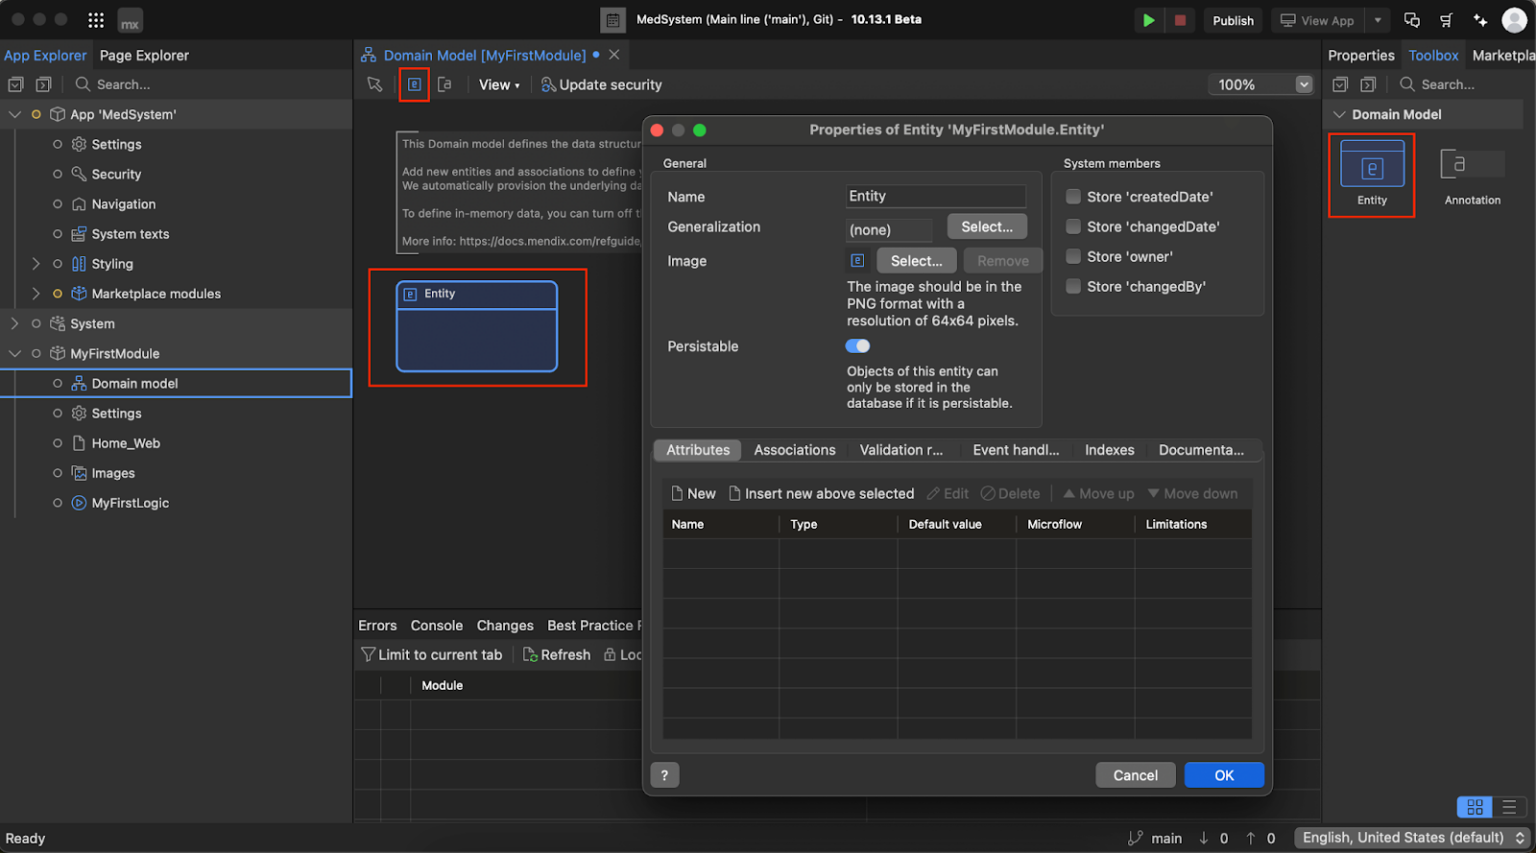Confirm entity properties with the OK button
This screenshot has width=1536, height=853.
pos(1224,774)
